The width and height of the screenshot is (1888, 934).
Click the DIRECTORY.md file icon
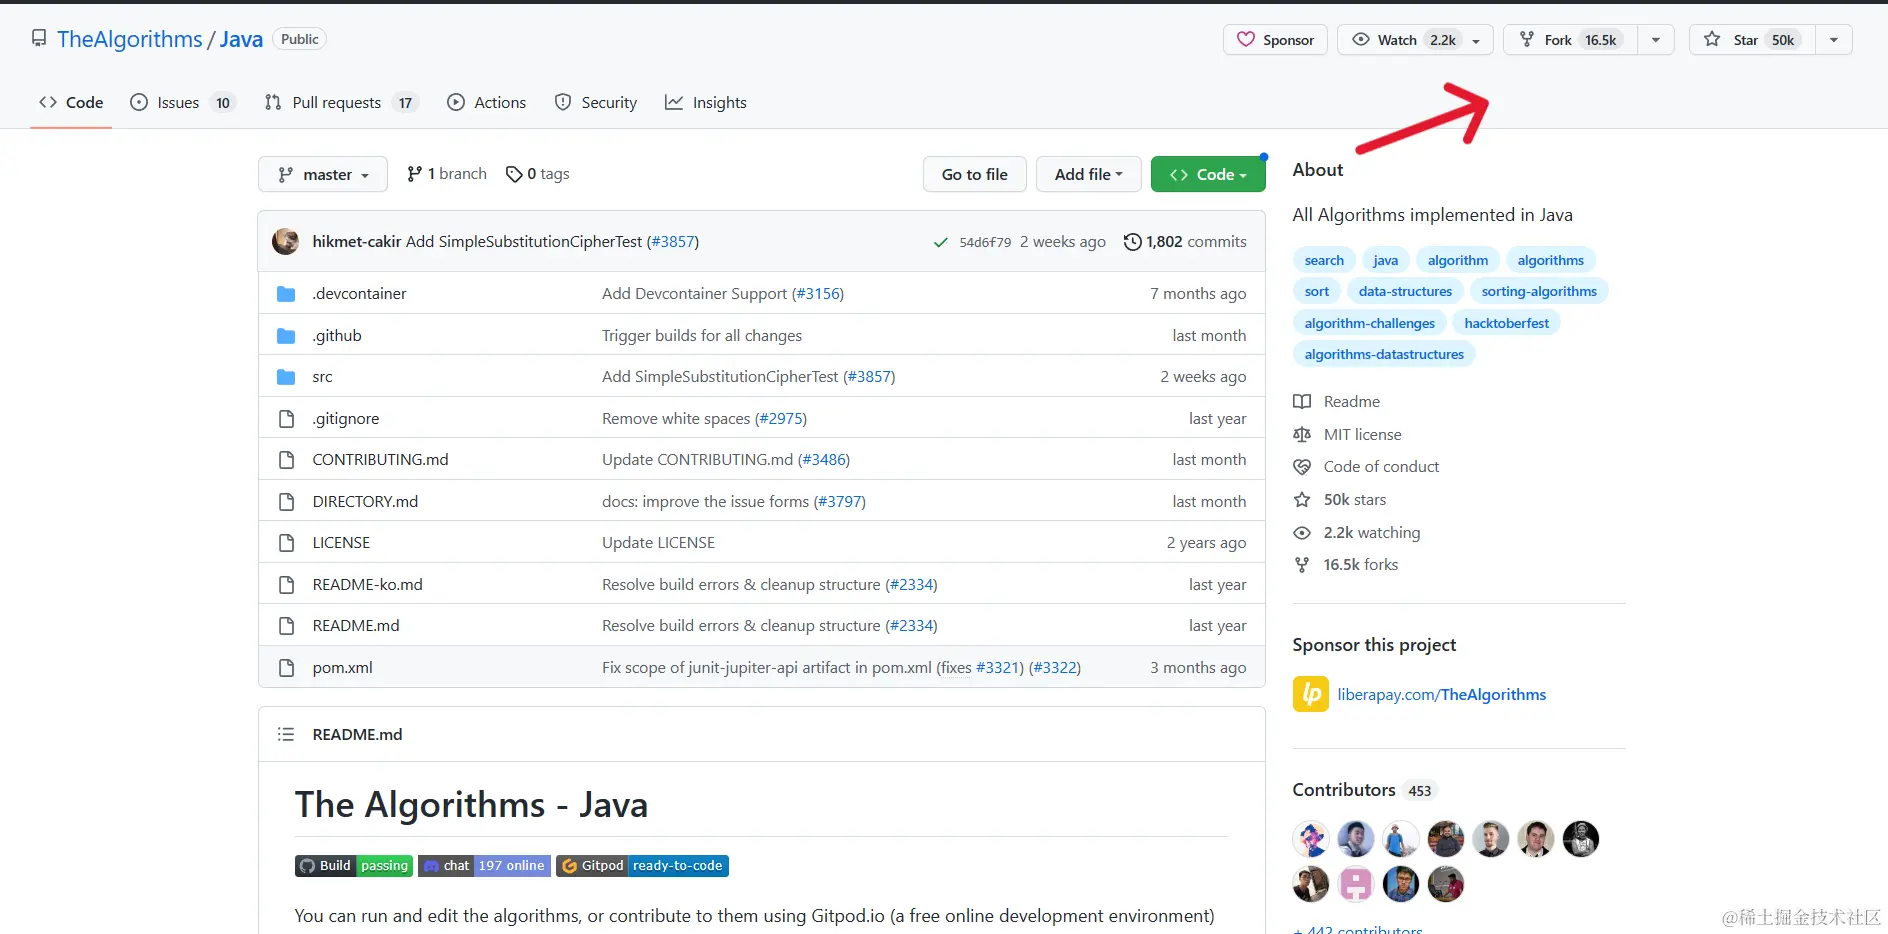286,502
